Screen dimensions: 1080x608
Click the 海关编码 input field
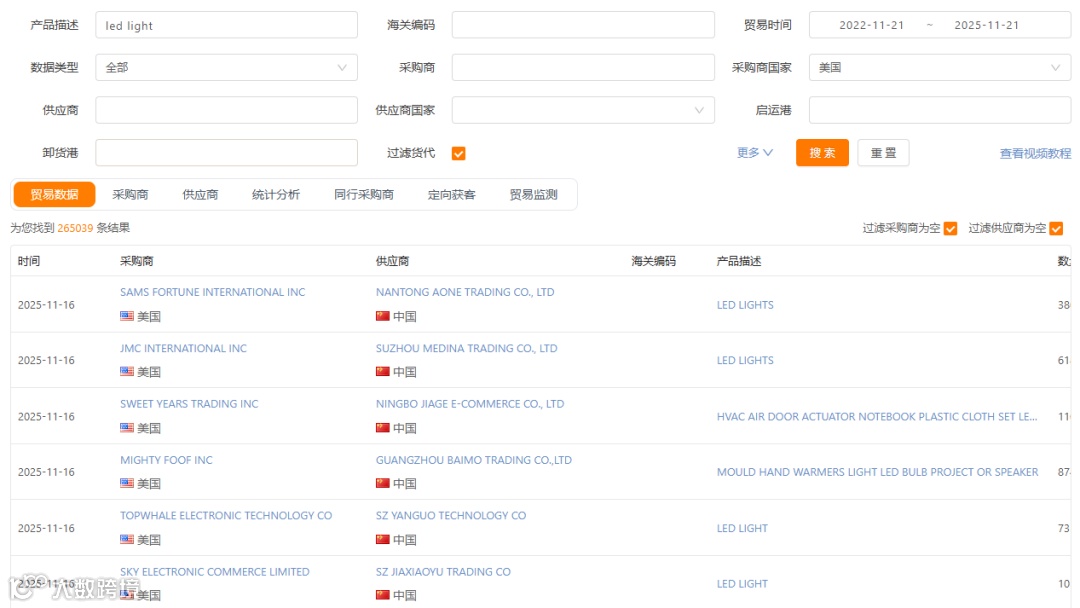(583, 25)
